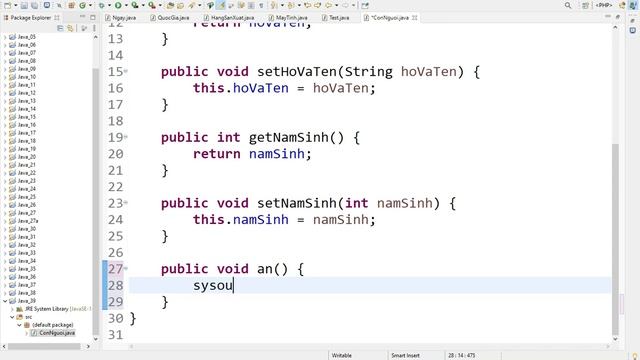Image resolution: width=640 pixels, height=360 pixels.
Task: Minimize the Package Explorer panel
Action: (83, 17)
